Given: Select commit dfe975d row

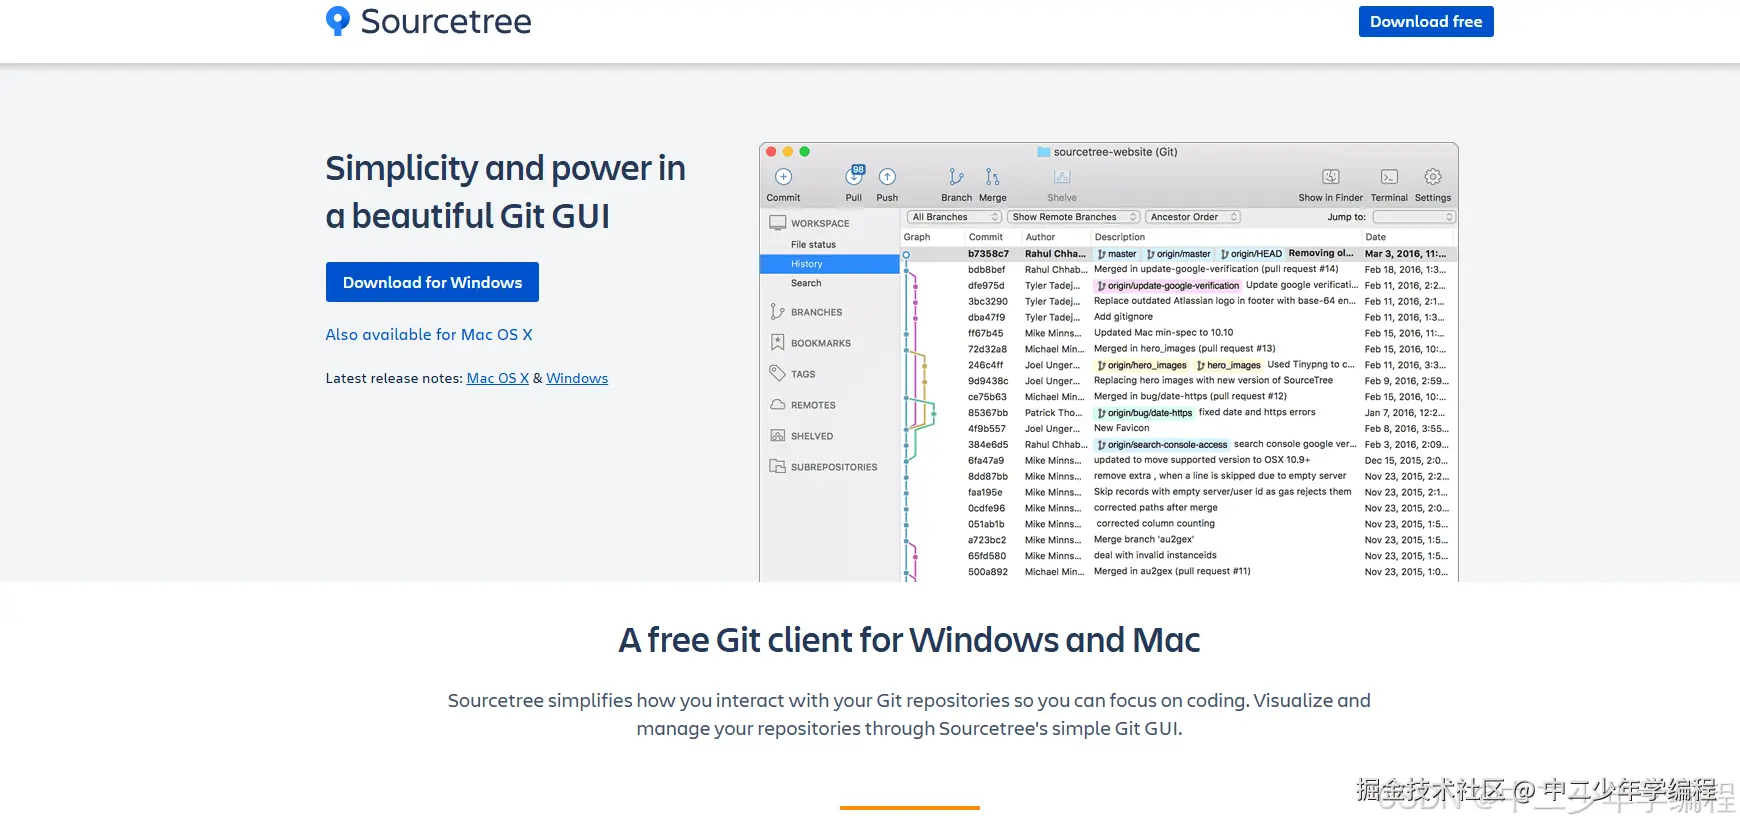Looking at the screenshot, I should click(1179, 285).
